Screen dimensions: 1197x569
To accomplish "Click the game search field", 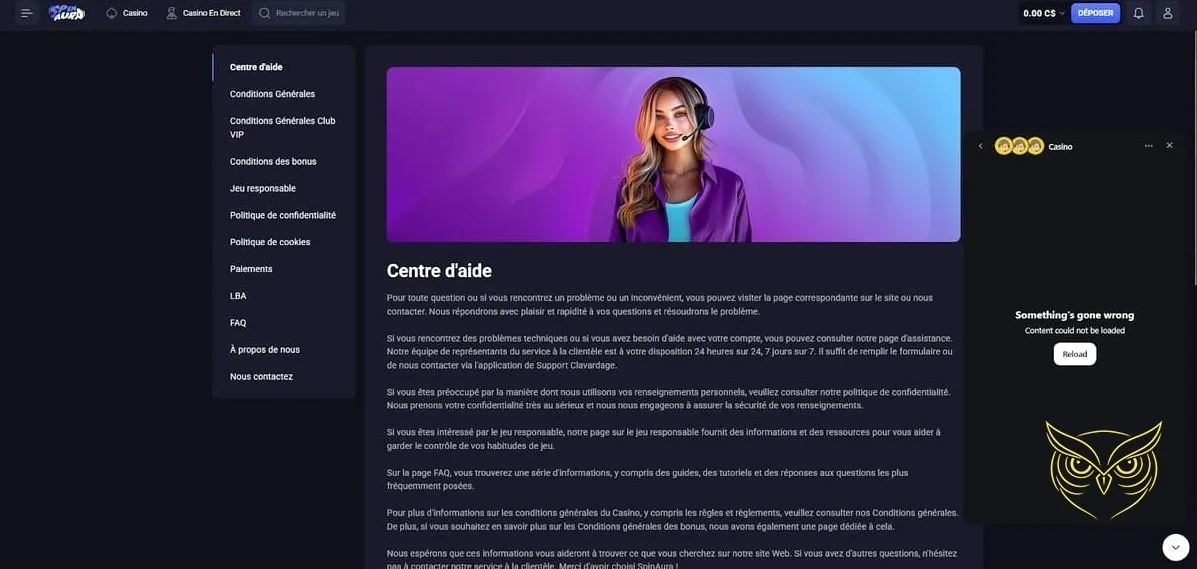I will click(x=299, y=13).
